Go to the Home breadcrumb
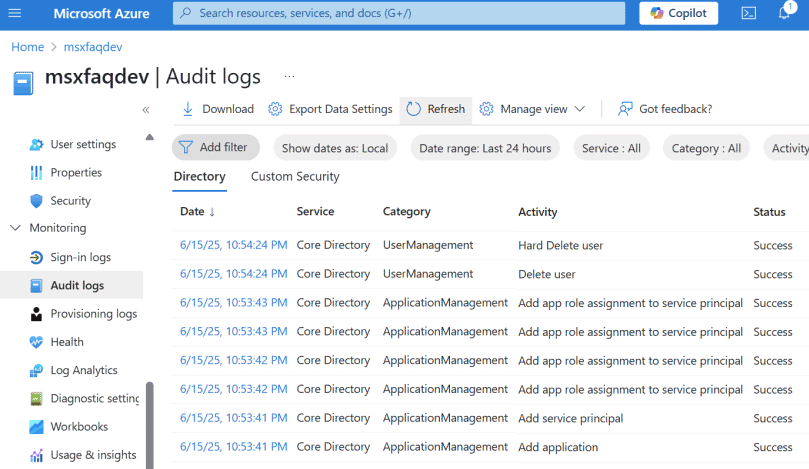The width and height of the screenshot is (809, 469). tap(27, 47)
